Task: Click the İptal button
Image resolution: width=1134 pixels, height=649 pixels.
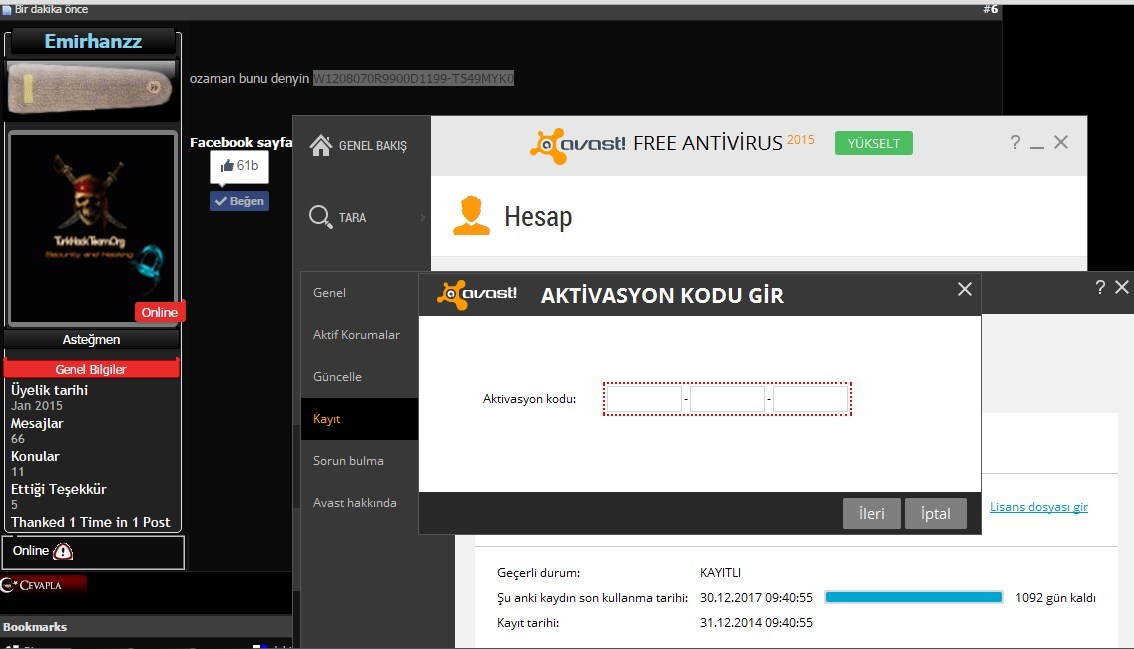Action: pos(936,514)
